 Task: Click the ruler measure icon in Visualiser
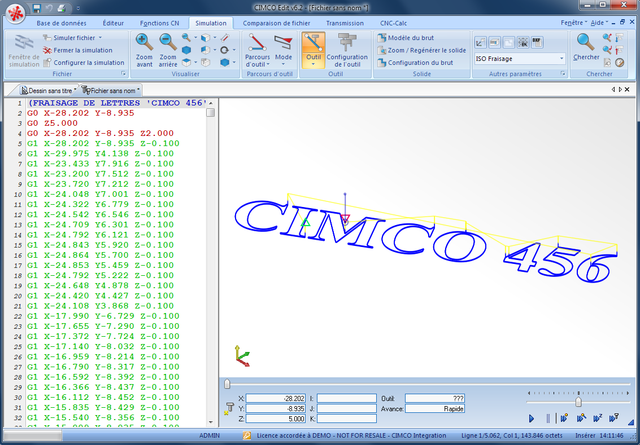pos(224,38)
